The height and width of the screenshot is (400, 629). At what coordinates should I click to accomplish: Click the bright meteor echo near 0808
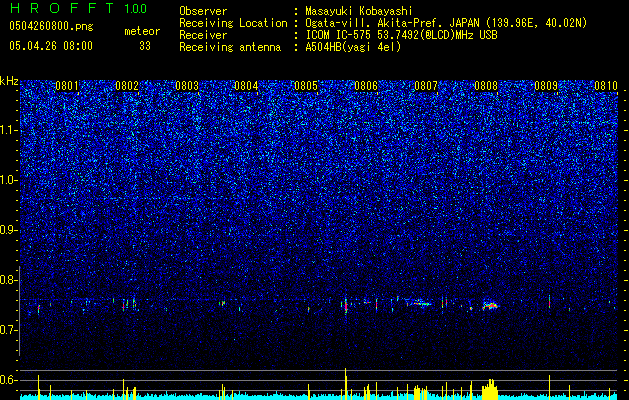tap(491, 306)
